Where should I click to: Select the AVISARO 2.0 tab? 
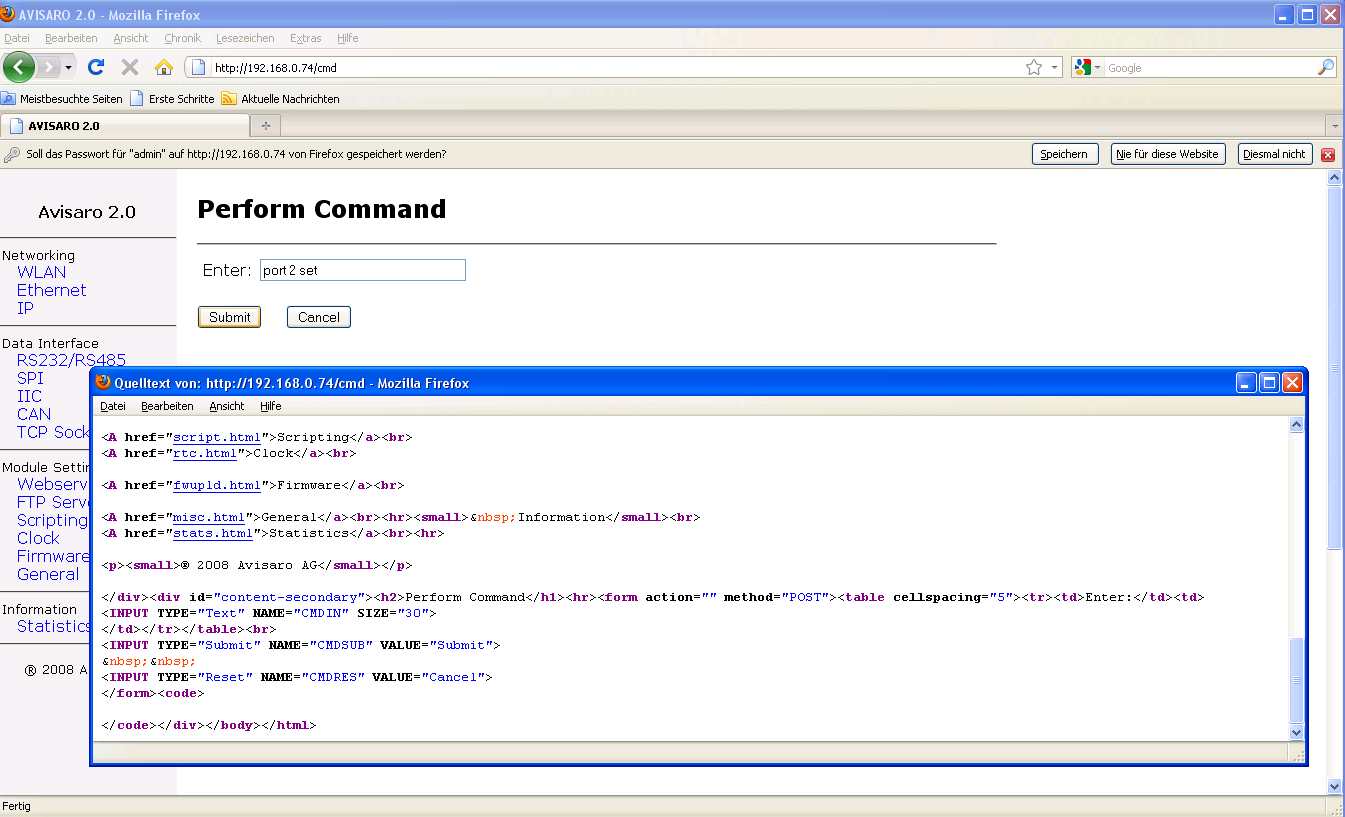(125, 126)
